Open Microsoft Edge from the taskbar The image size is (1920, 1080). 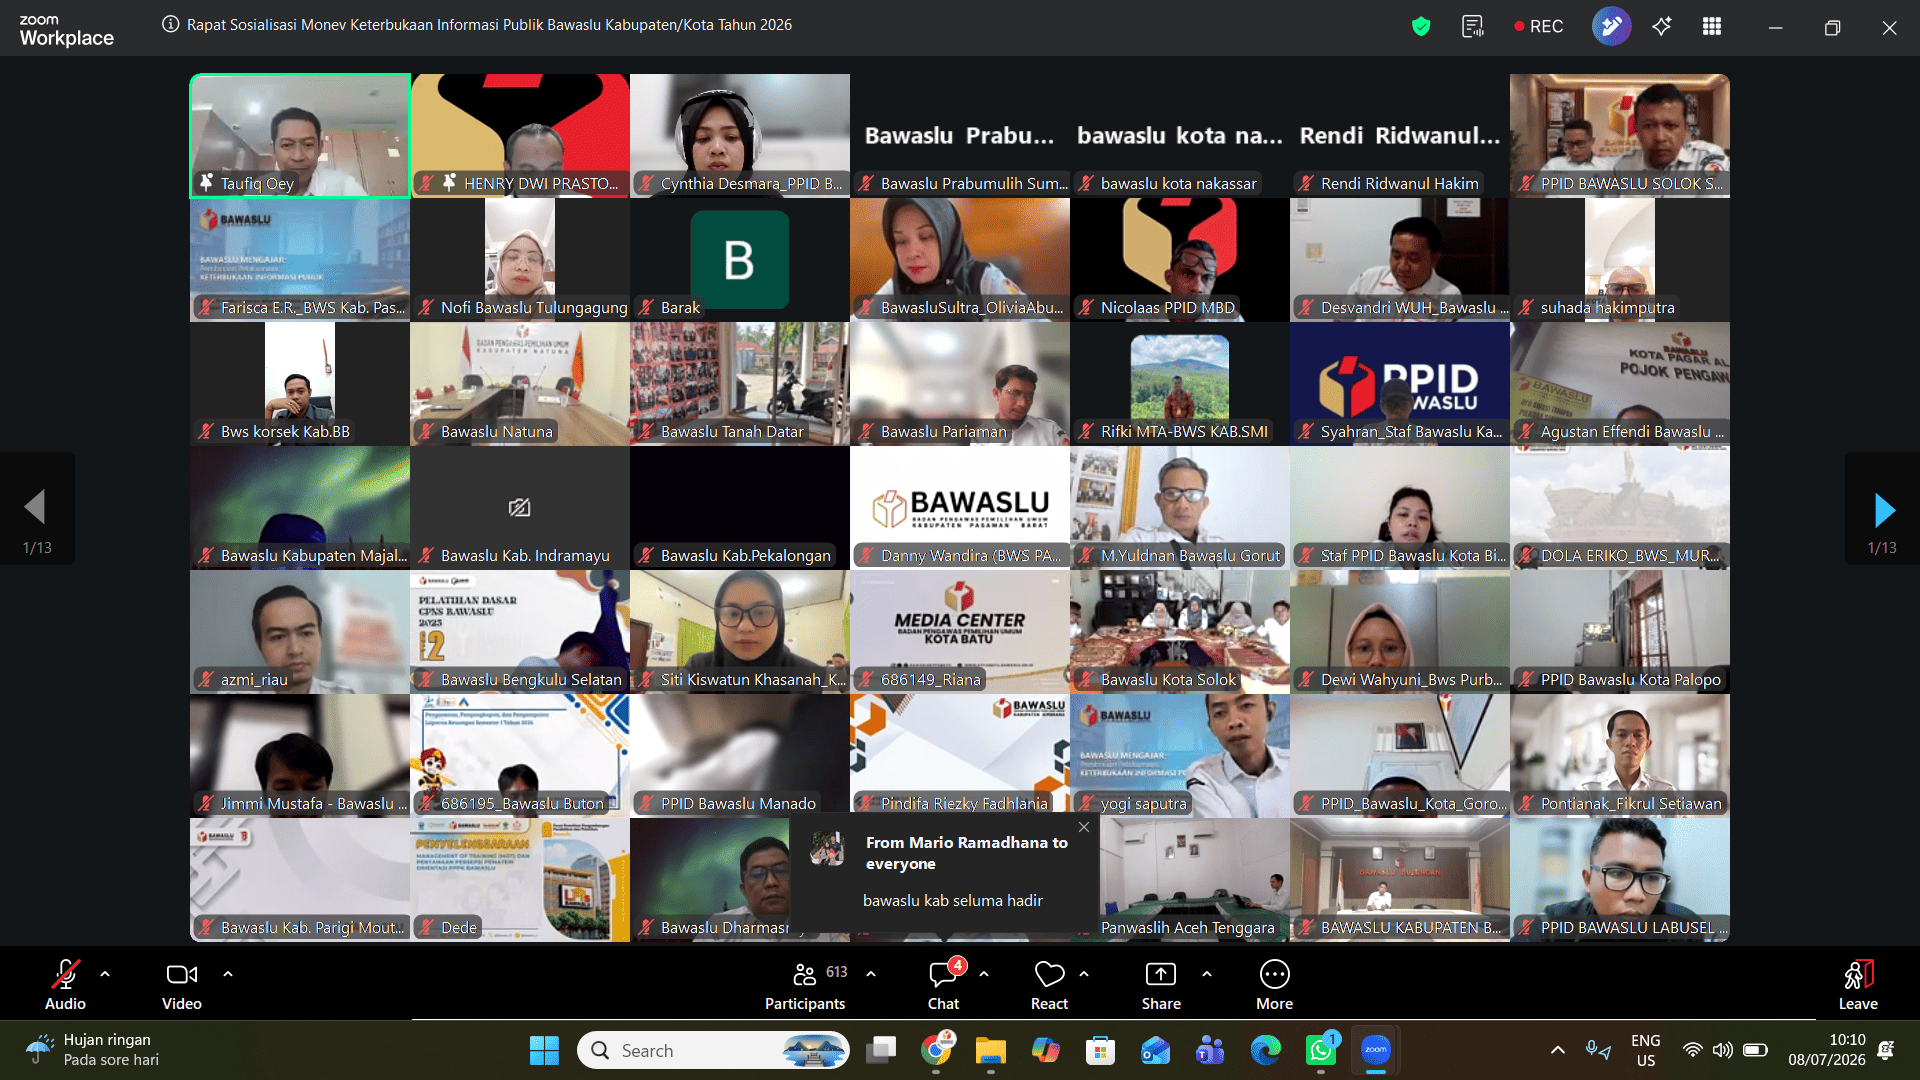(1265, 1051)
